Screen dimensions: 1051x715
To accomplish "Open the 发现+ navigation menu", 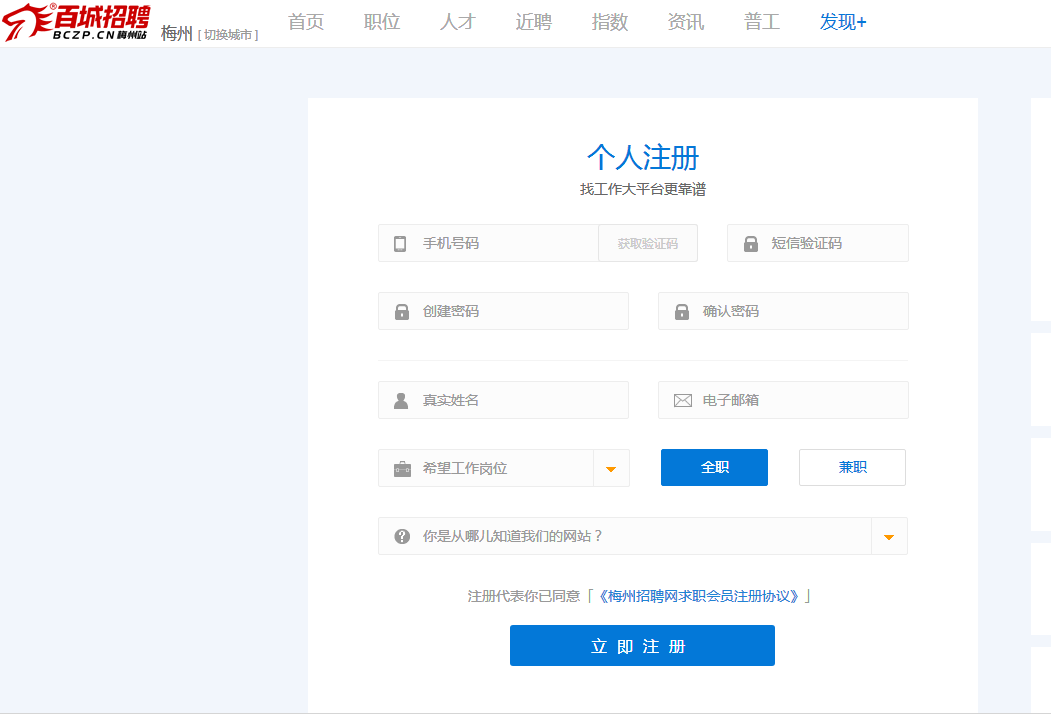I will point(843,22).
